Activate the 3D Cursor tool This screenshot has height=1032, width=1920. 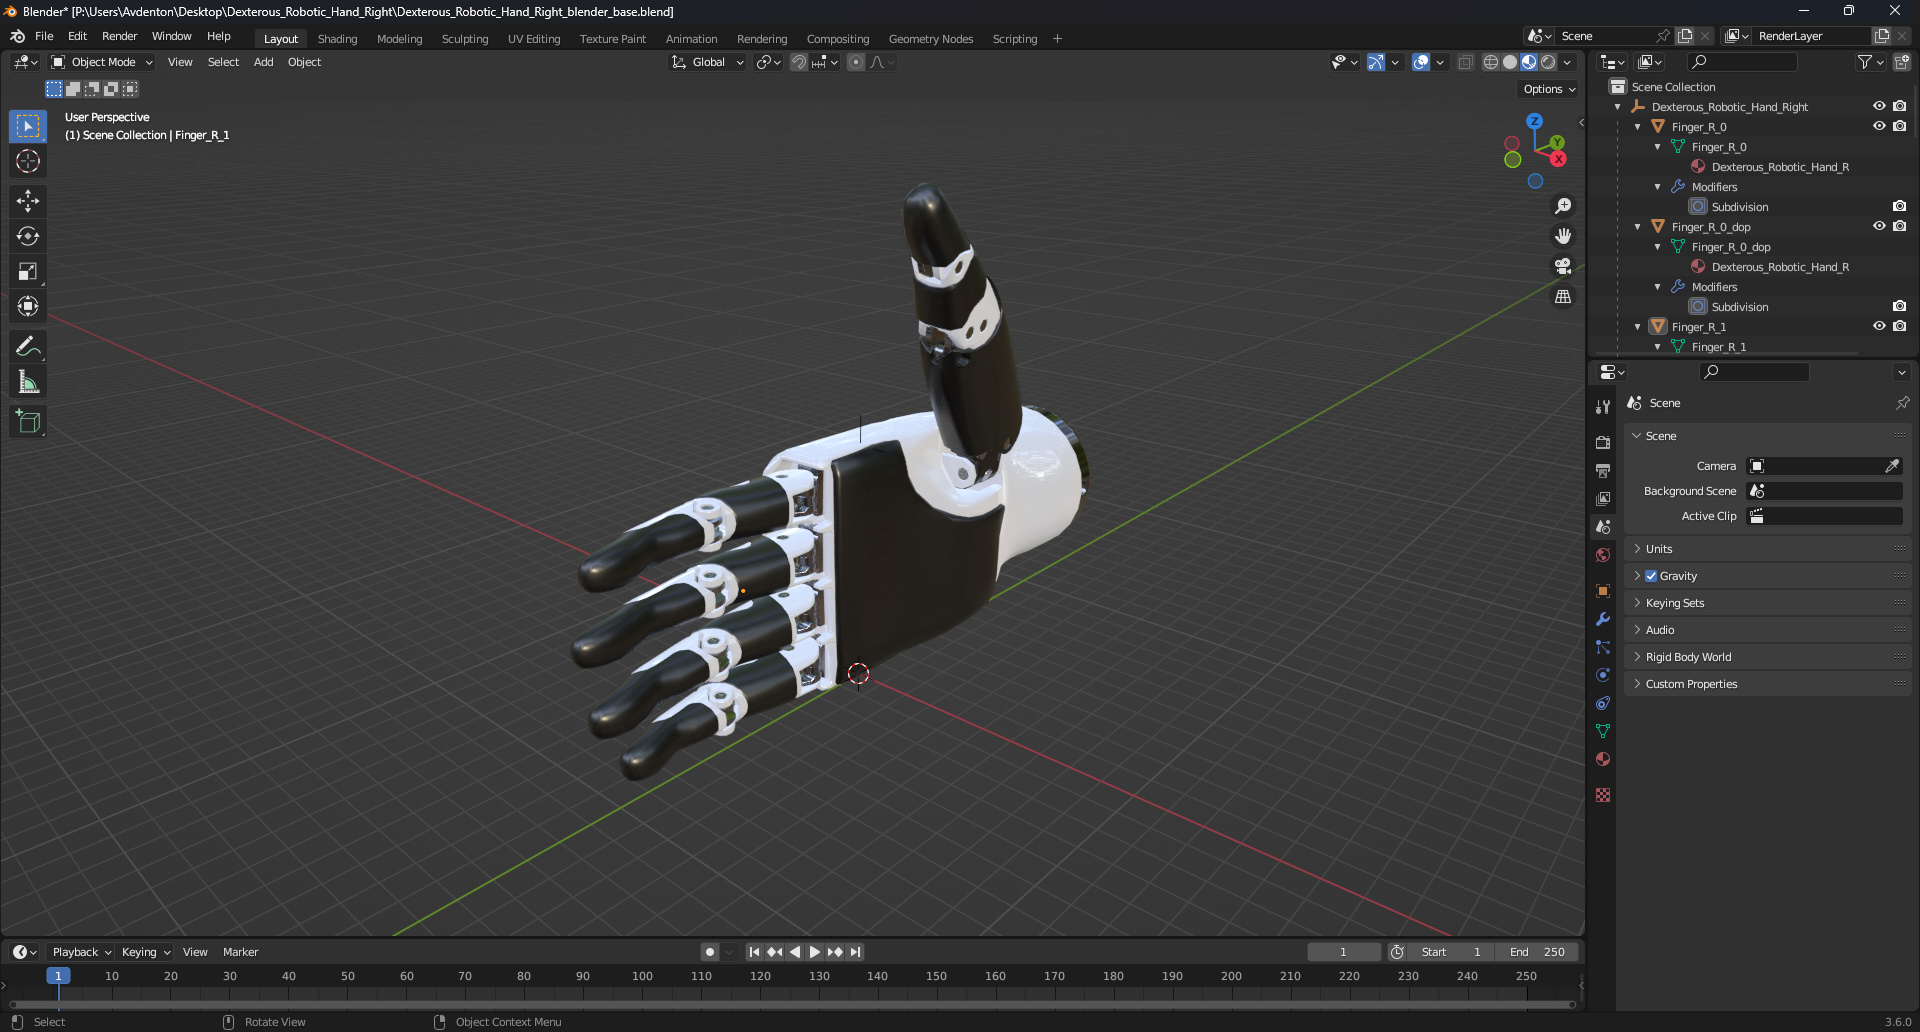click(28, 161)
